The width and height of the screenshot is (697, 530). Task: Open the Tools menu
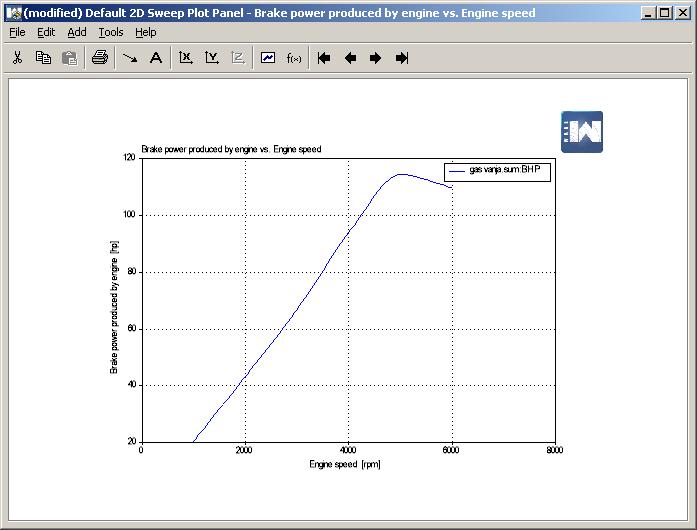tap(111, 32)
